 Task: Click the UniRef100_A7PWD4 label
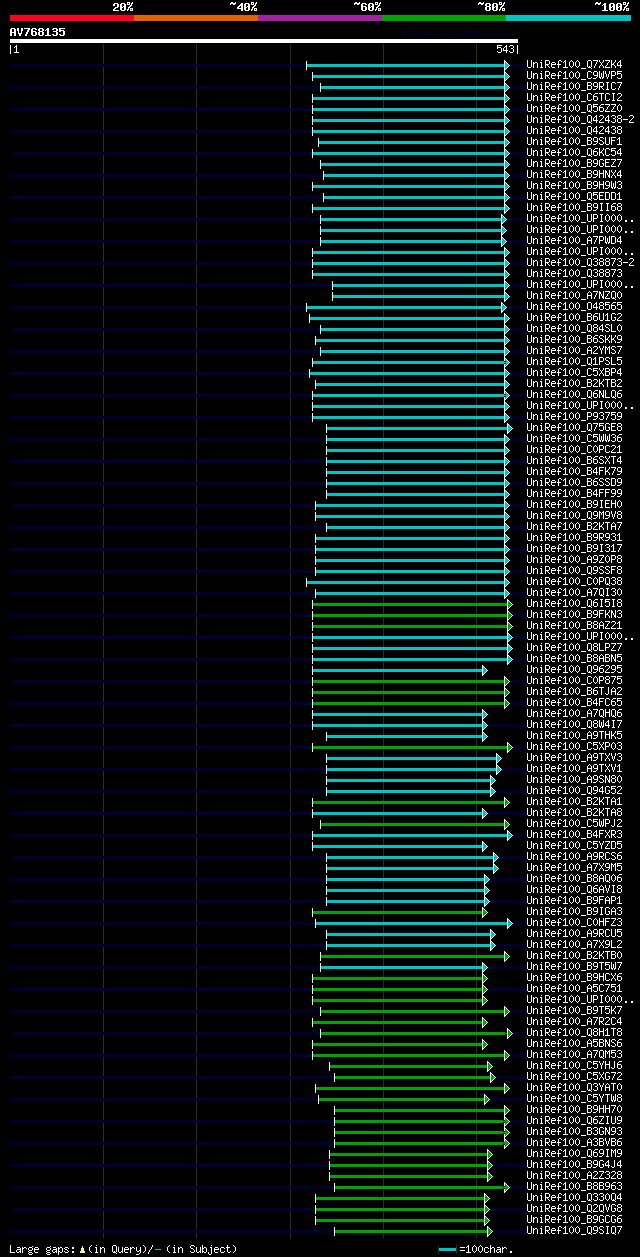pos(574,240)
